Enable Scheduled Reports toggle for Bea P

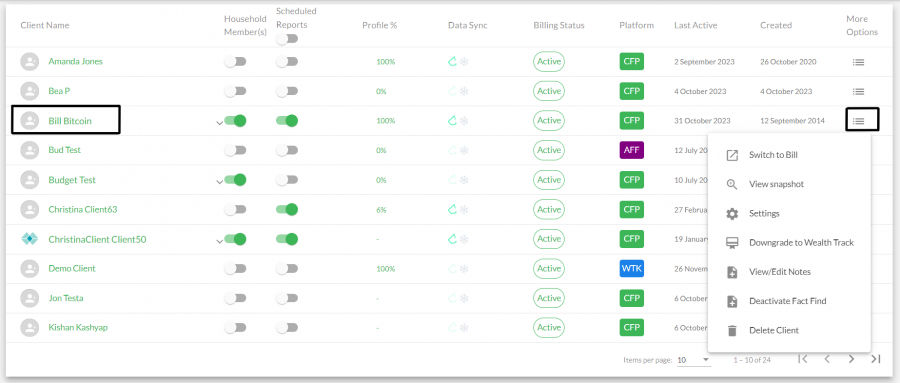pyautogui.click(x=287, y=91)
